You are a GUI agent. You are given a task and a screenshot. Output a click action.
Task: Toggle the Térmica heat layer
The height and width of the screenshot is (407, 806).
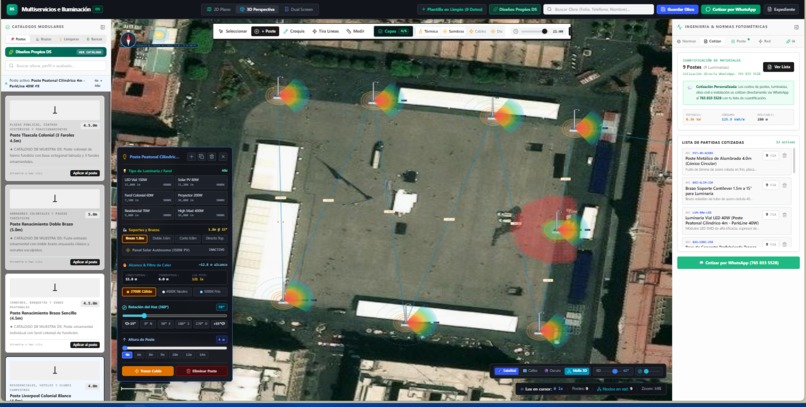(428, 31)
